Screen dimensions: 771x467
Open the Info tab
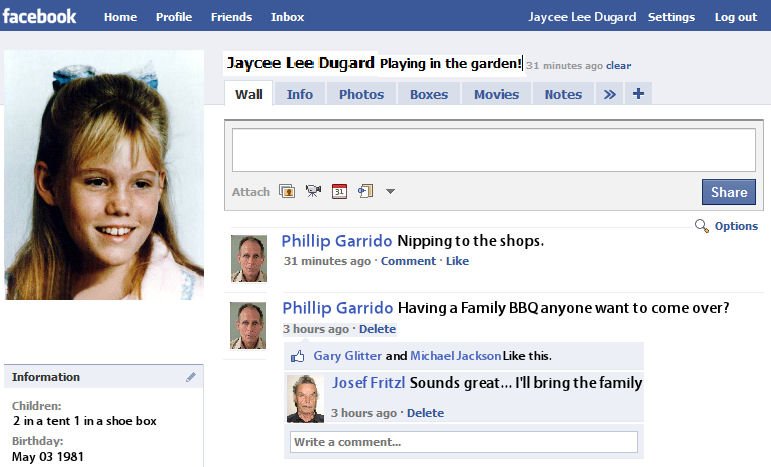tap(299, 94)
